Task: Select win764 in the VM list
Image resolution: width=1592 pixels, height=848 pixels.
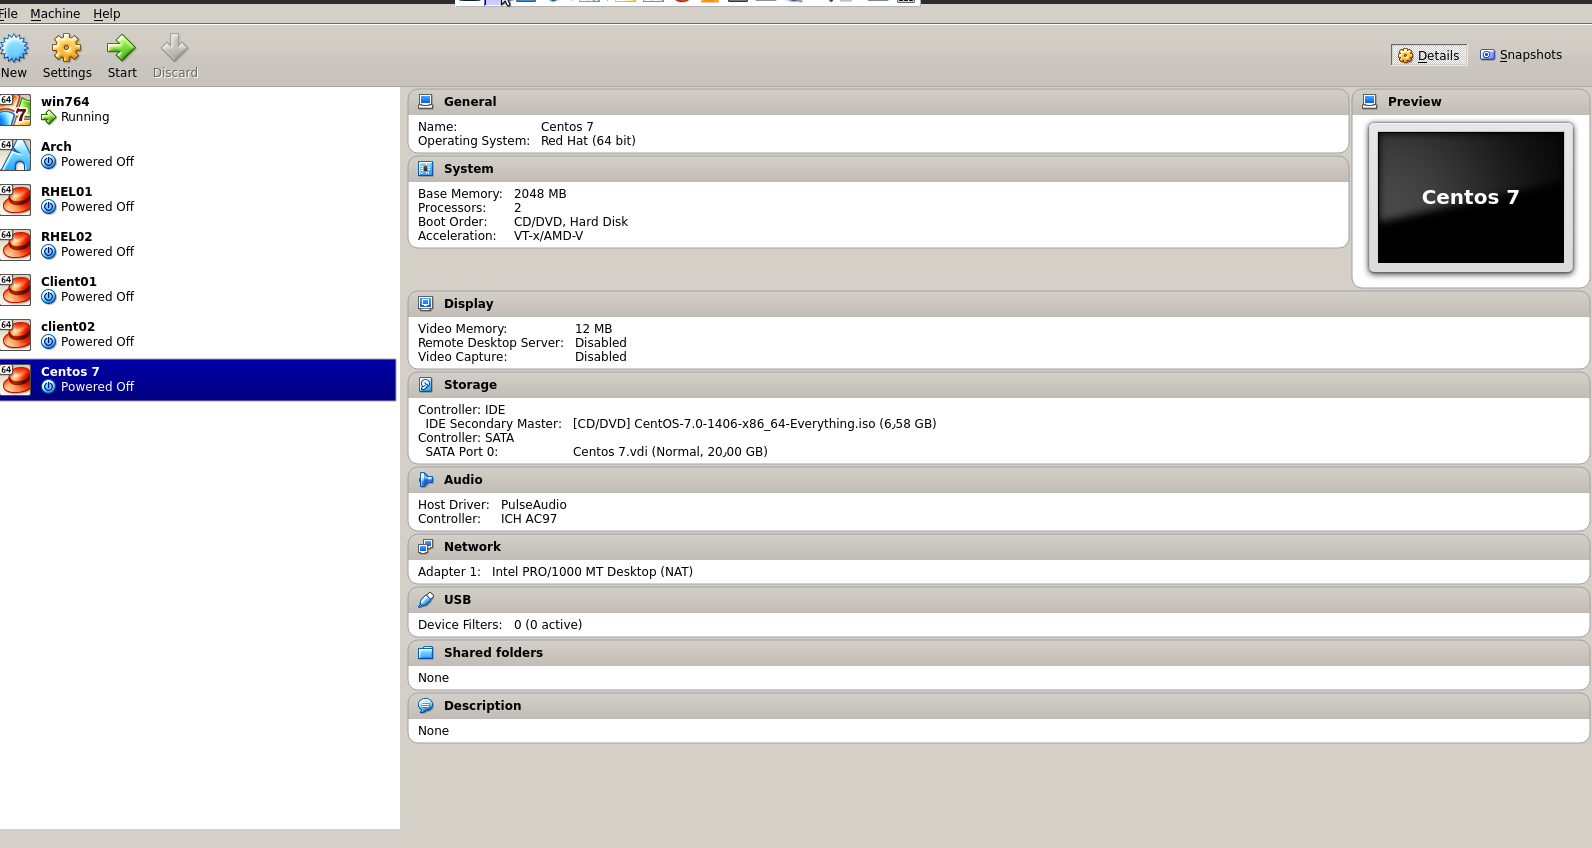Action: [198, 109]
